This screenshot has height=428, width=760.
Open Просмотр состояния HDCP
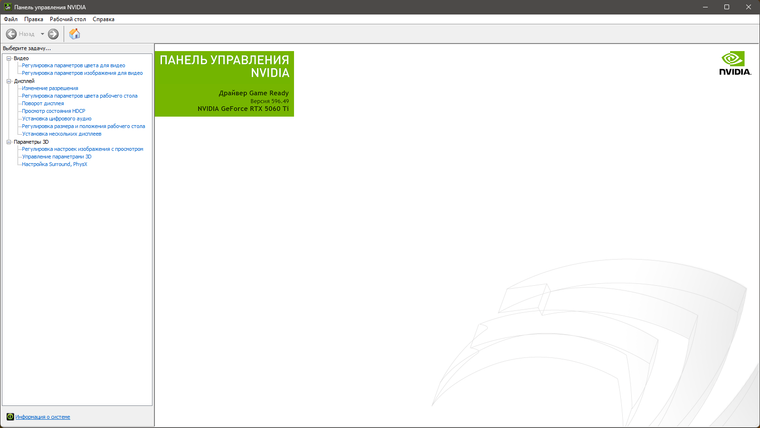click(53, 111)
